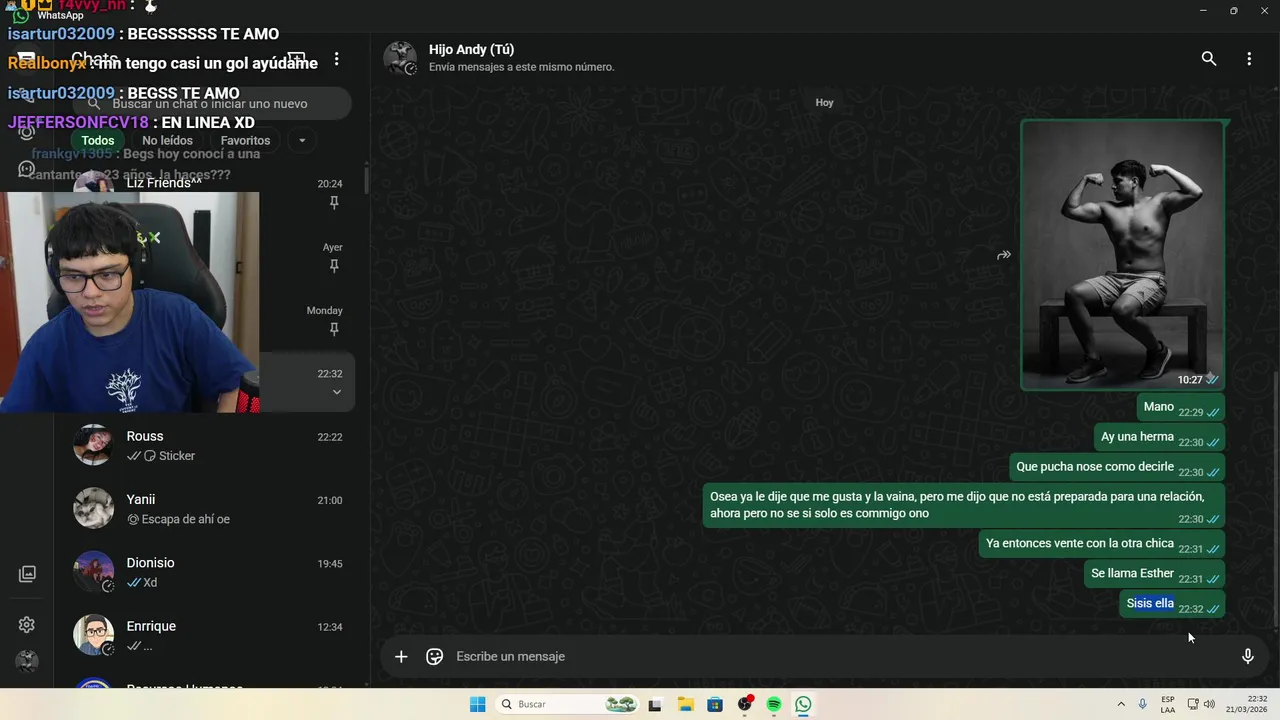Open network and volume quick settings
The width and height of the screenshot is (1280, 720).
click(1201, 704)
